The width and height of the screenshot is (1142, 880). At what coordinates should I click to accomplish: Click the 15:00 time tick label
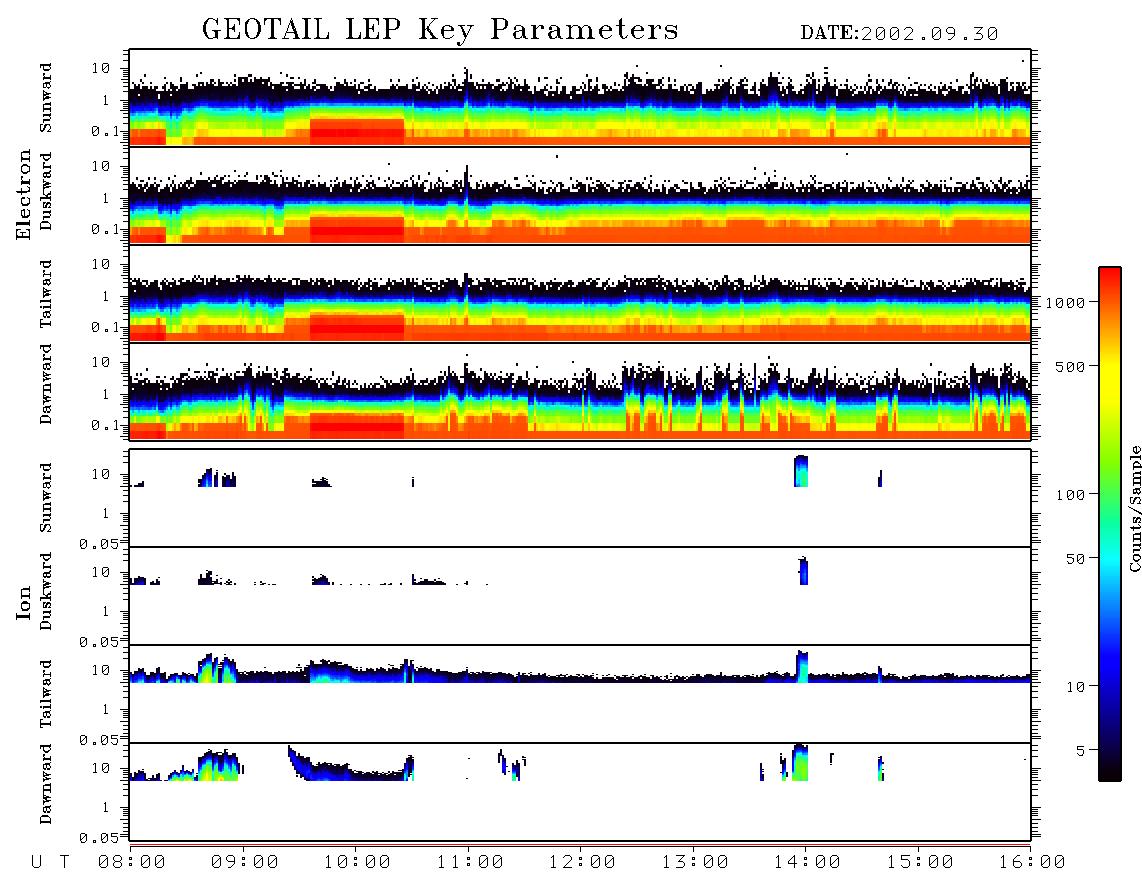coord(920,862)
